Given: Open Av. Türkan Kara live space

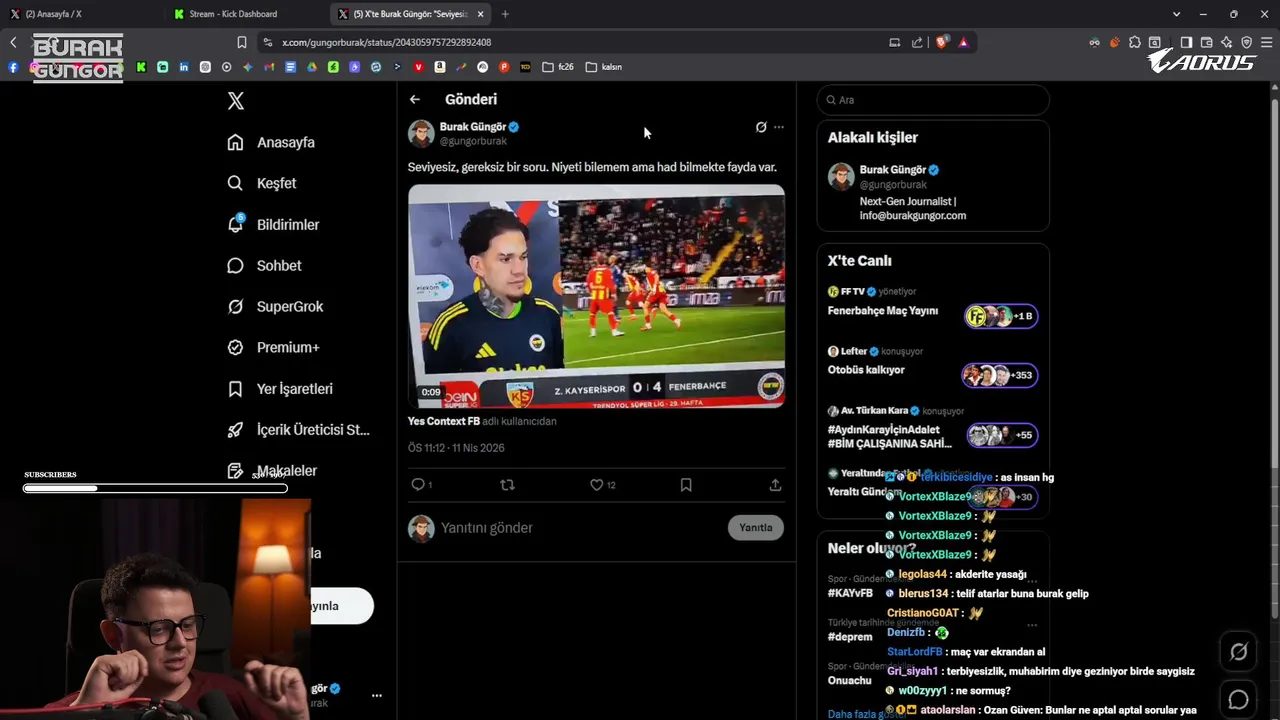Looking at the screenshot, I should pyautogui.click(x=933, y=427).
